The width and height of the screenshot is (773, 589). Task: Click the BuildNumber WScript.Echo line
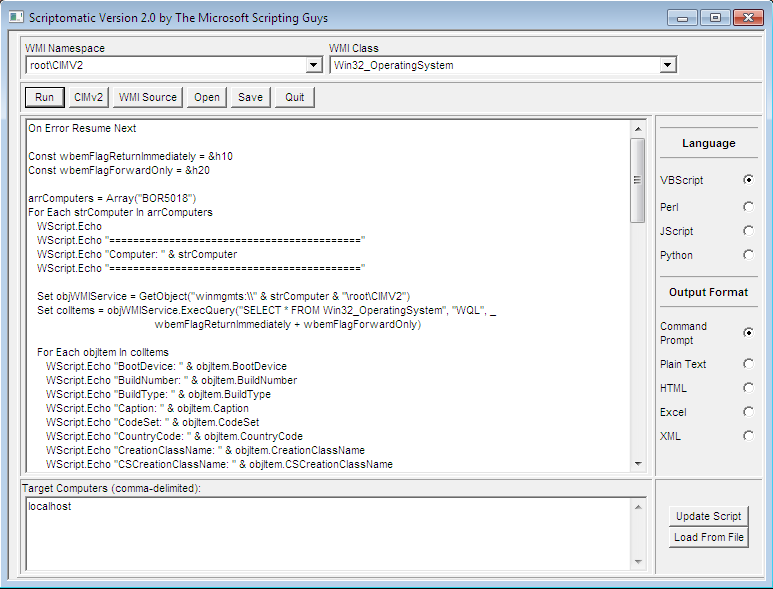172,381
